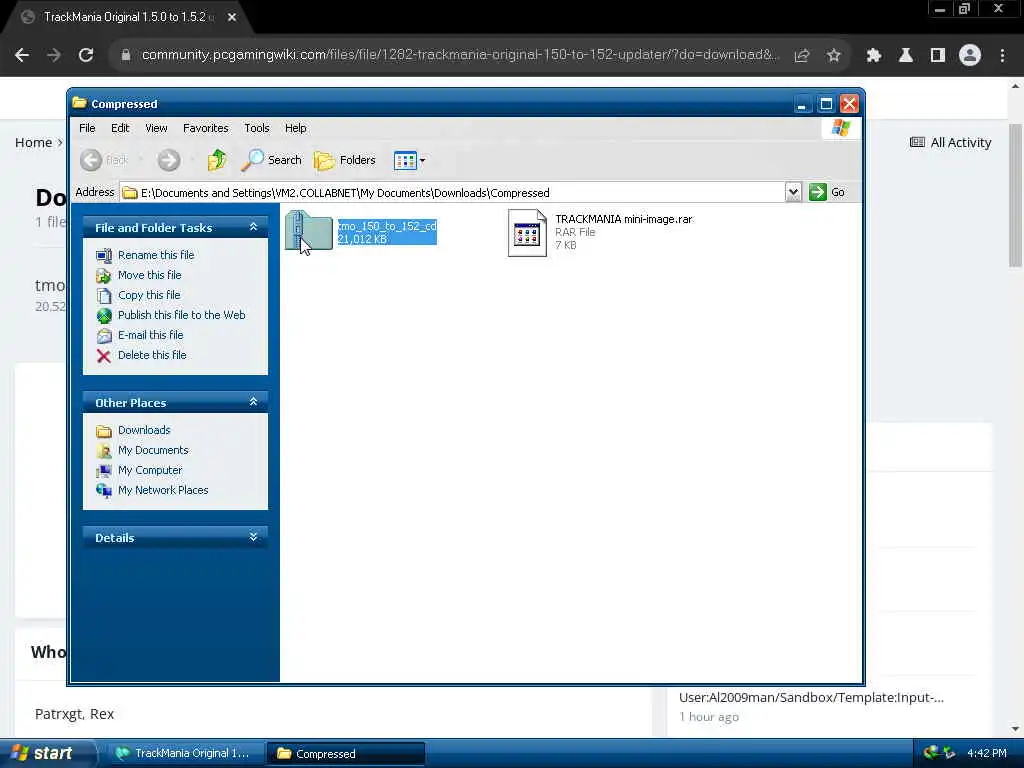Click the red X Delete icon
The height and width of the screenshot is (768, 1024).
pyautogui.click(x=104, y=356)
